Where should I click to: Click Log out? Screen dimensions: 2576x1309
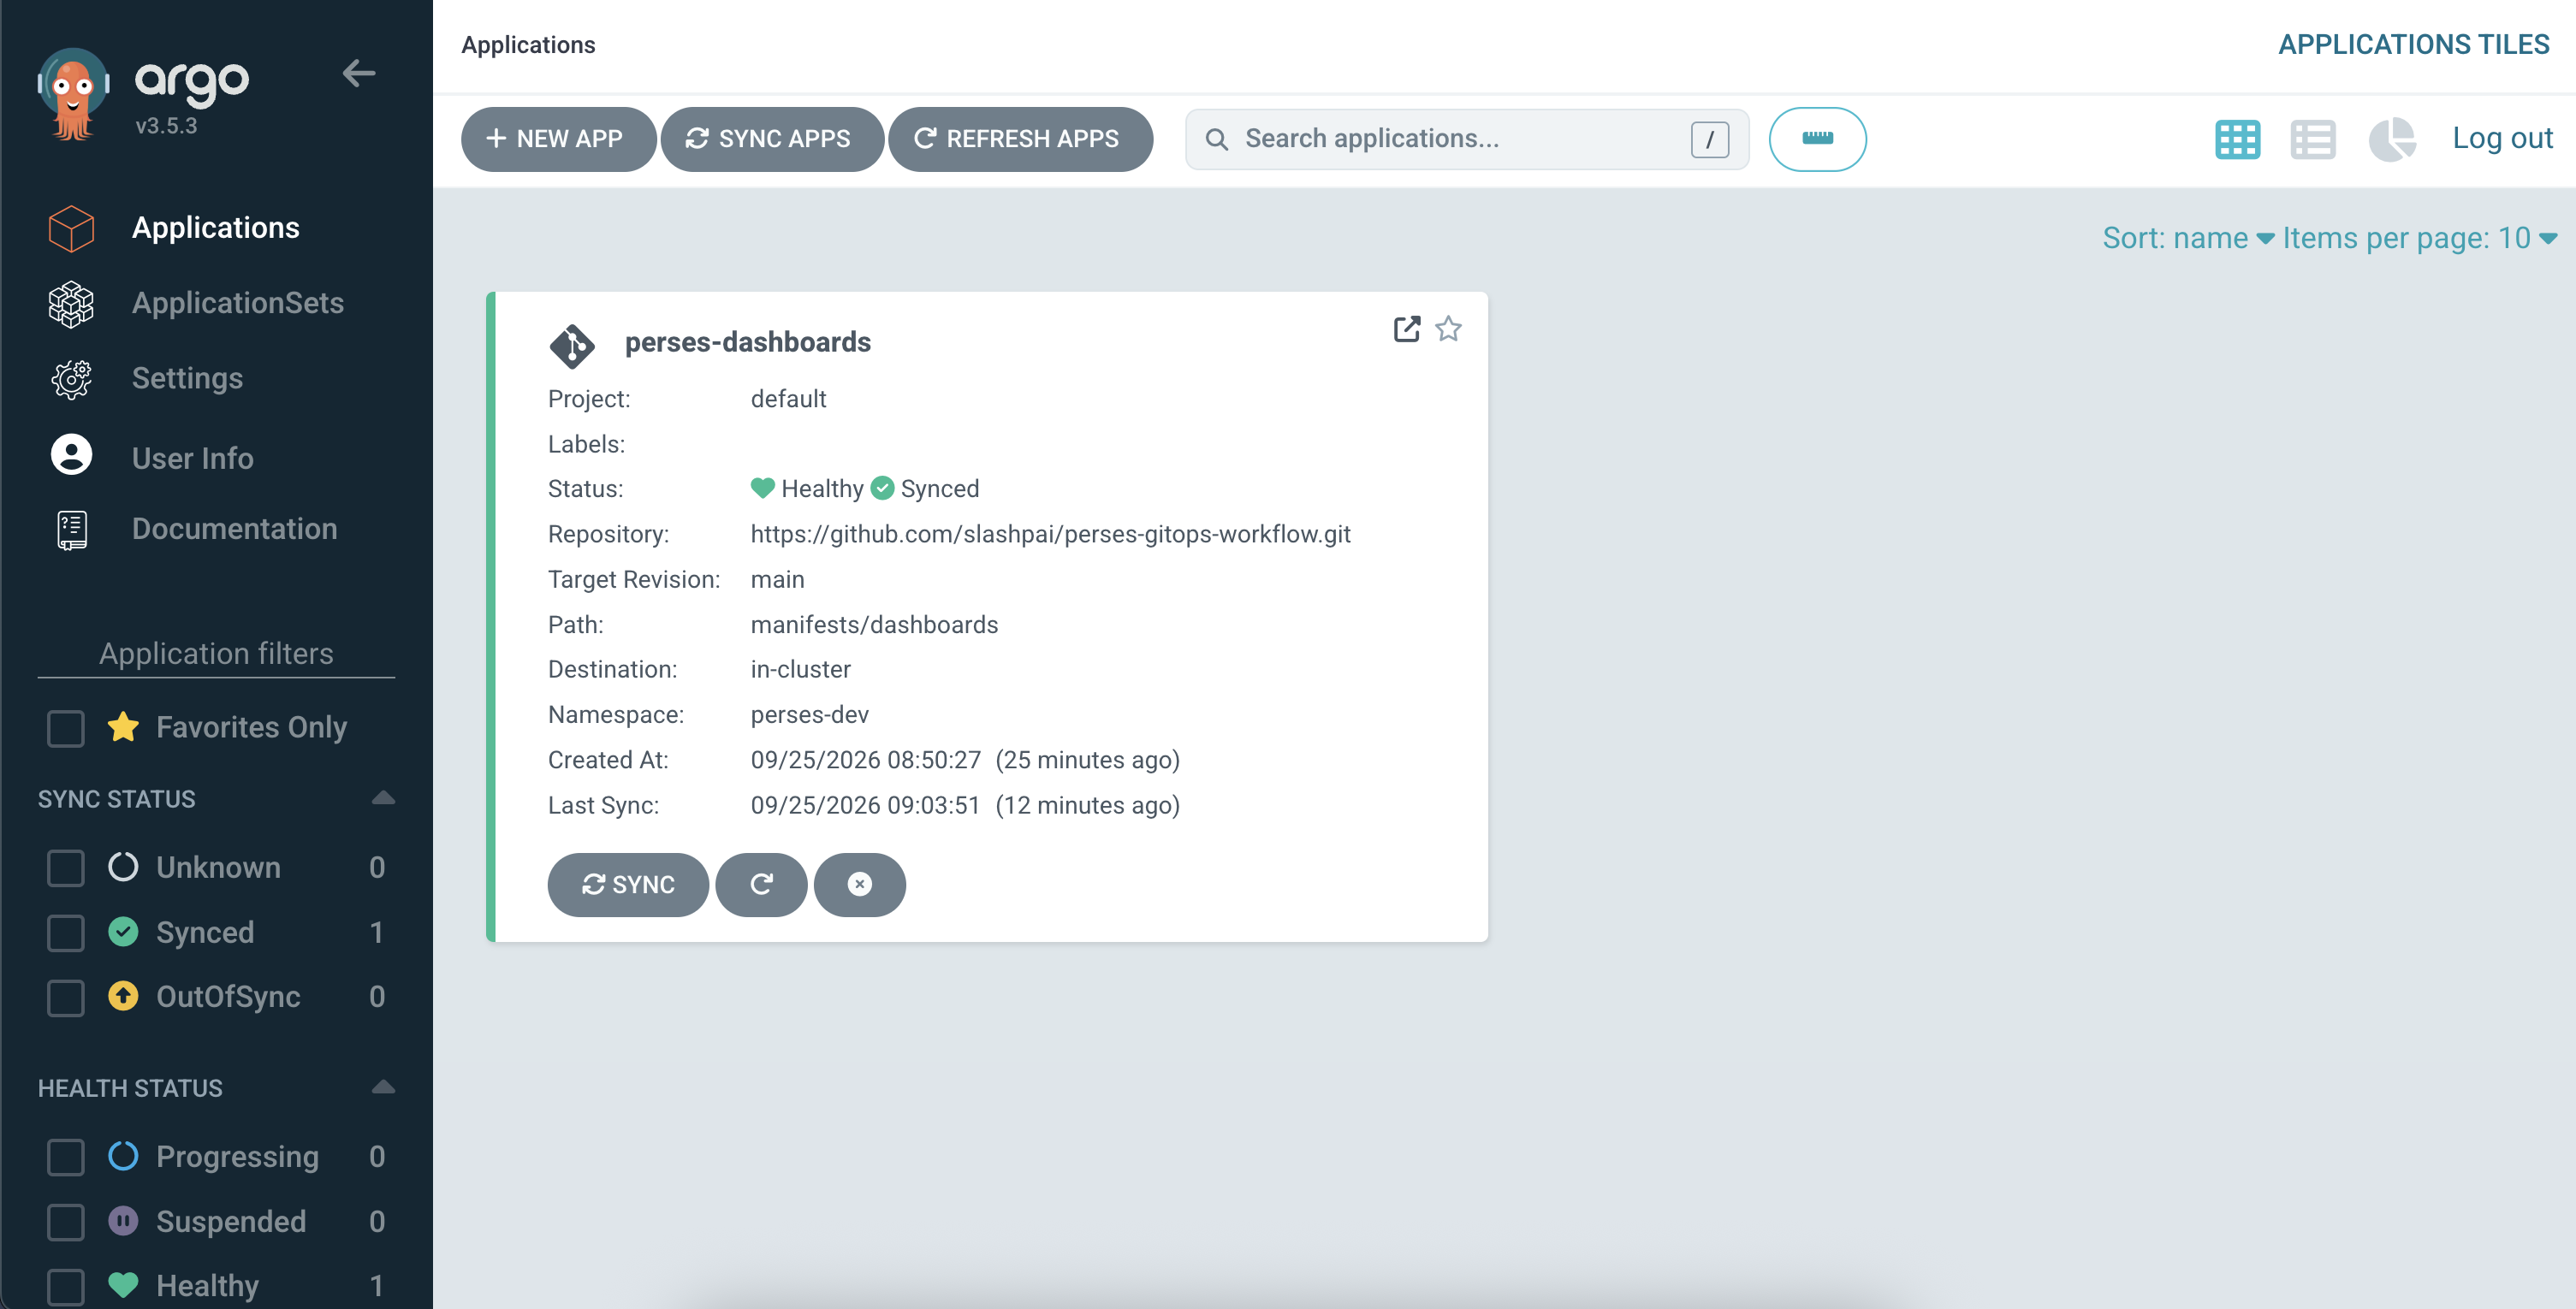pyautogui.click(x=2502, y=138)
